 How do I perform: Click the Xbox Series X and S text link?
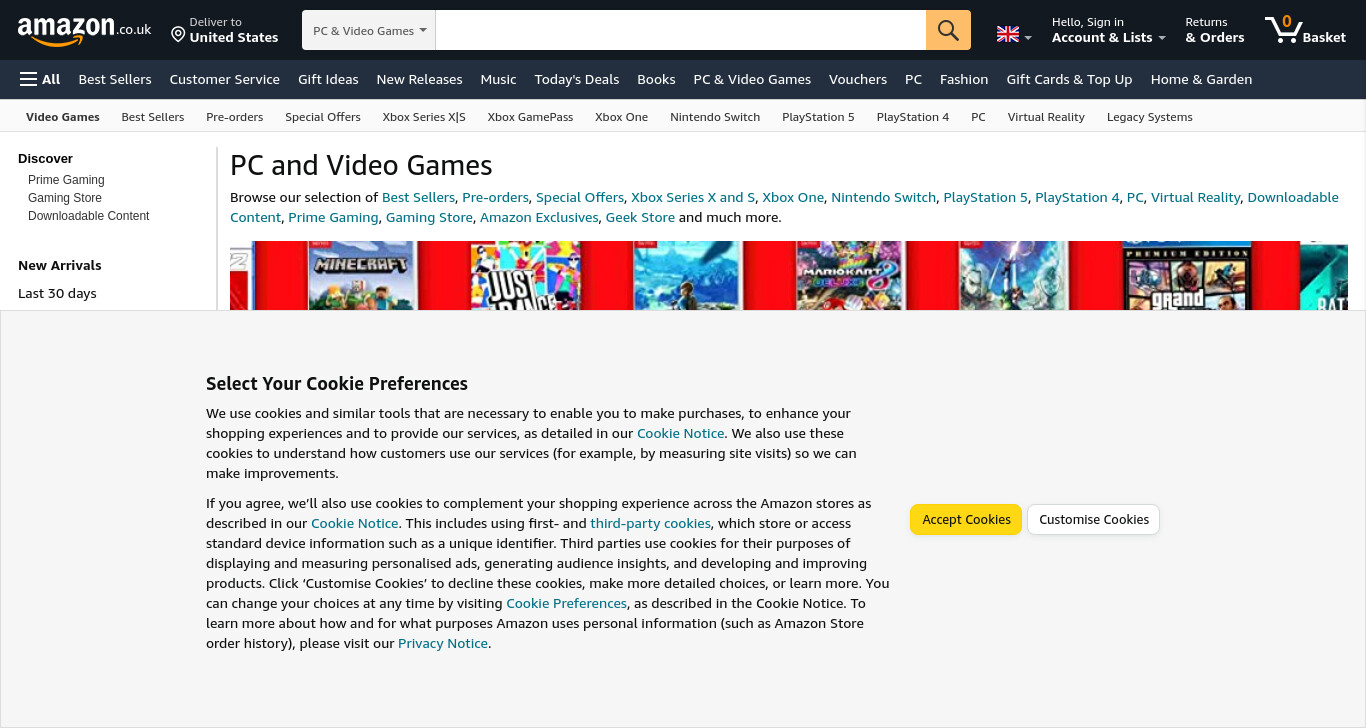693,197
